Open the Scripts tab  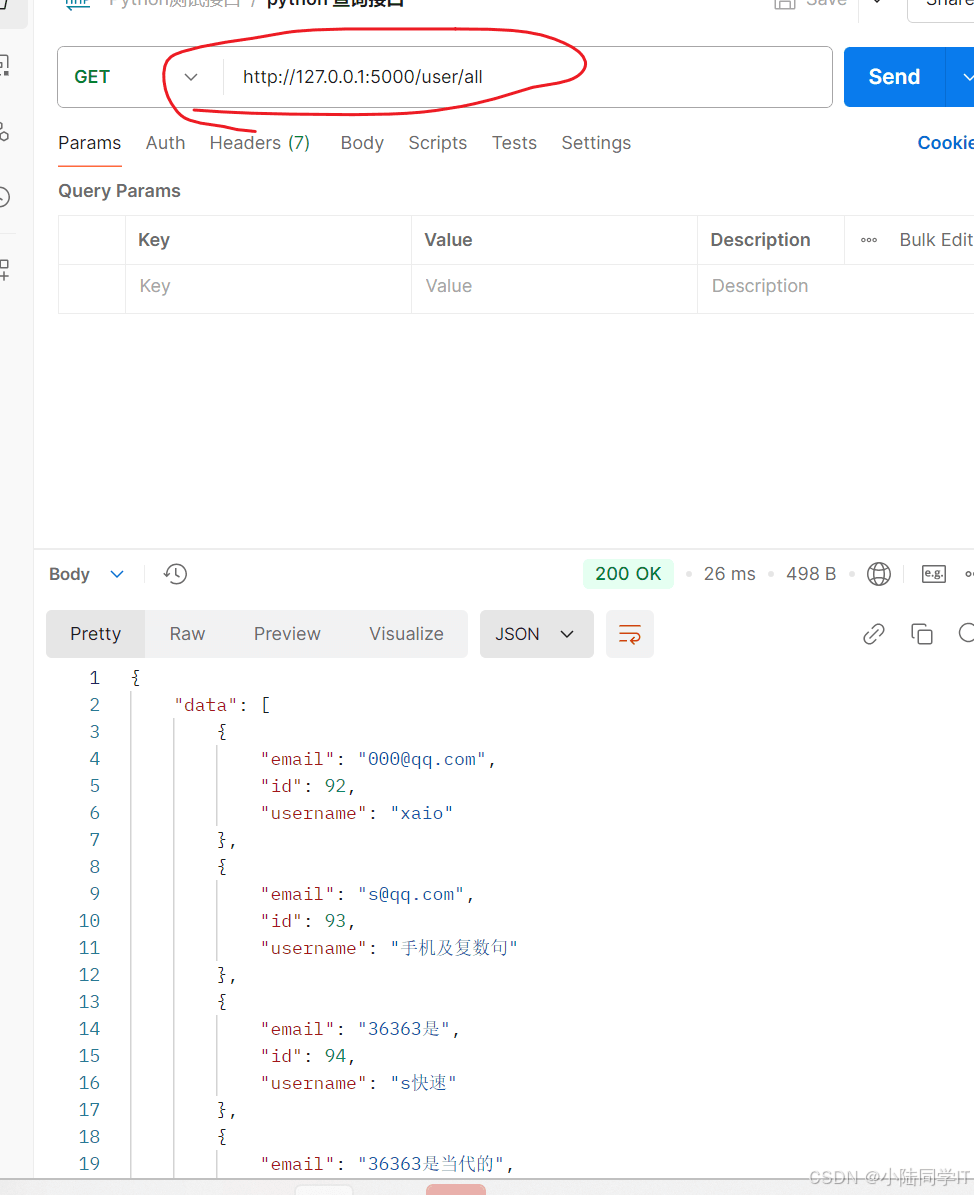437,143
